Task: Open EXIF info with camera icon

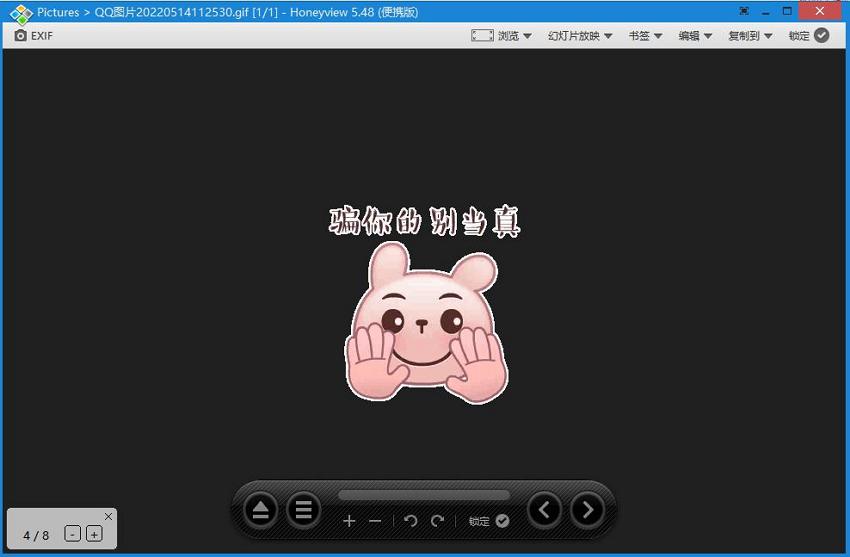Action: coord(33,35)
